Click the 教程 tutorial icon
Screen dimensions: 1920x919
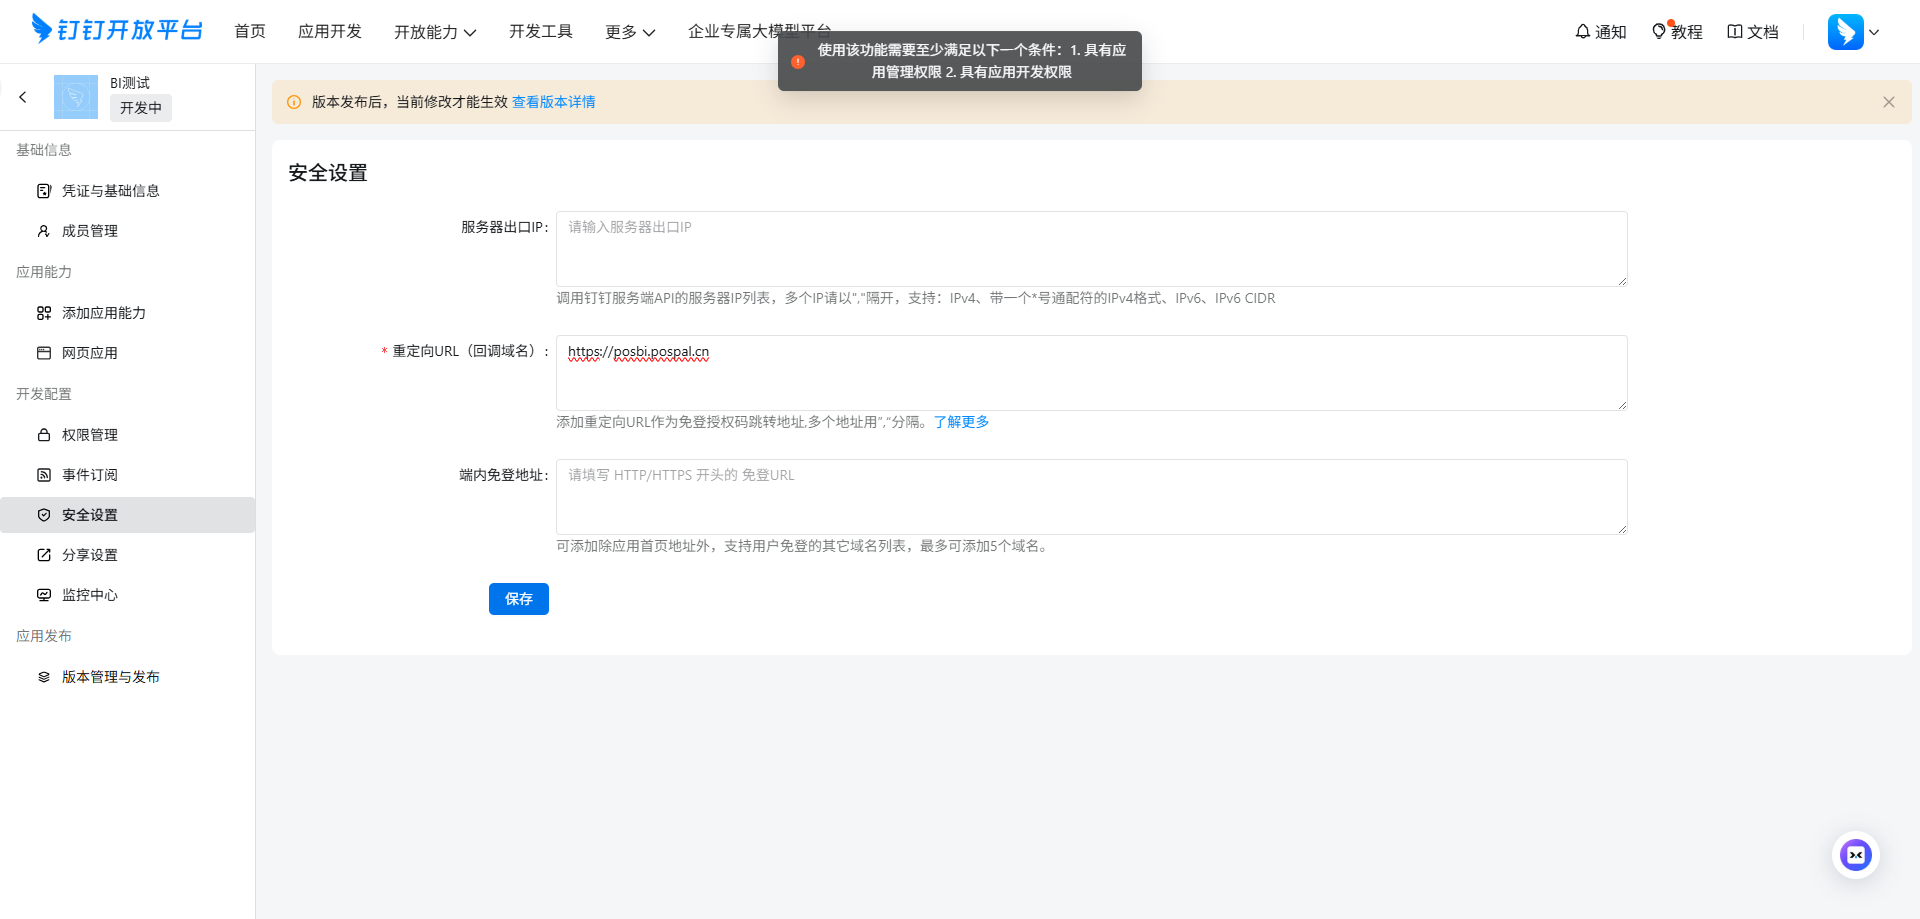pos(1676,31)
